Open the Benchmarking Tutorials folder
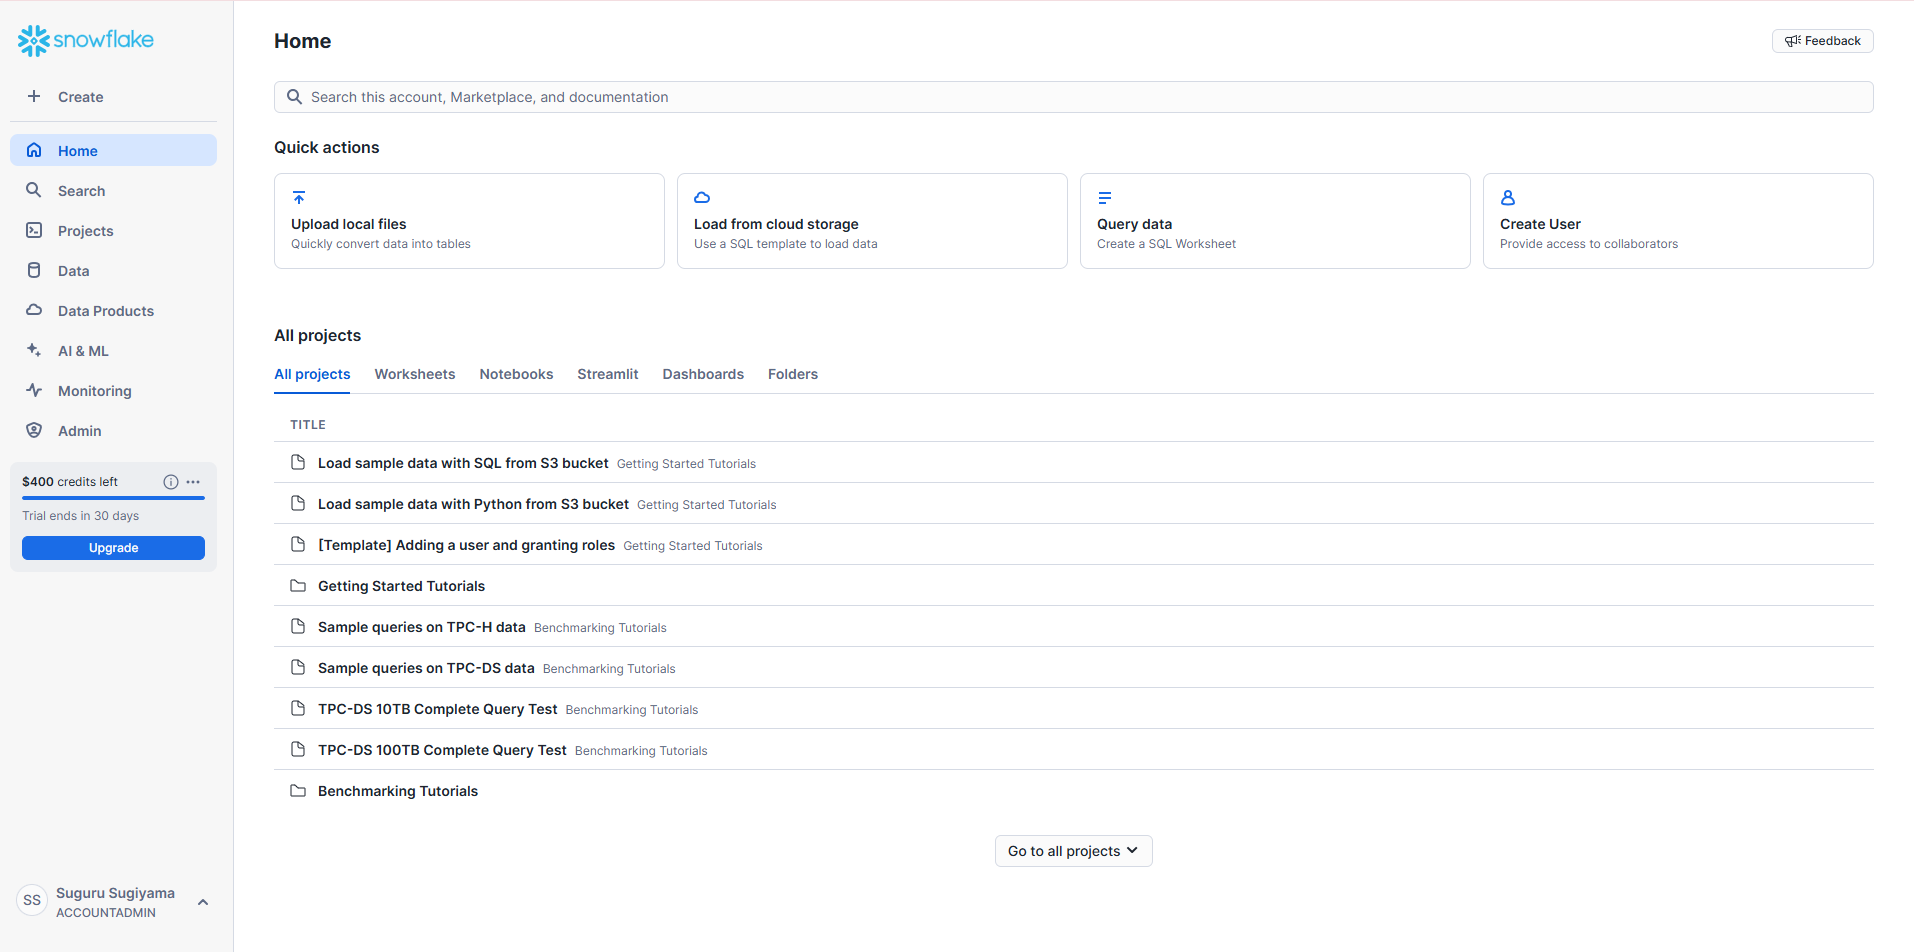 coord(398,791)
